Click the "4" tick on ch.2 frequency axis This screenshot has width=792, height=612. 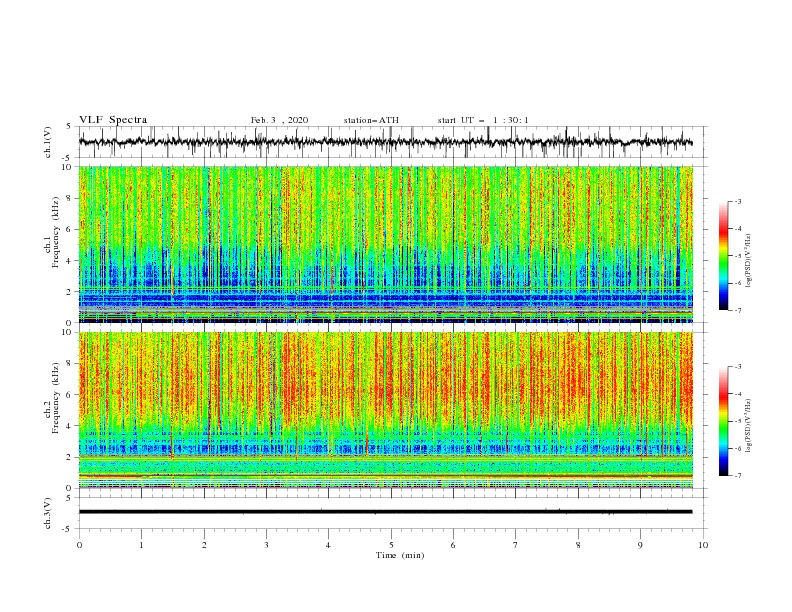[70, 426]
